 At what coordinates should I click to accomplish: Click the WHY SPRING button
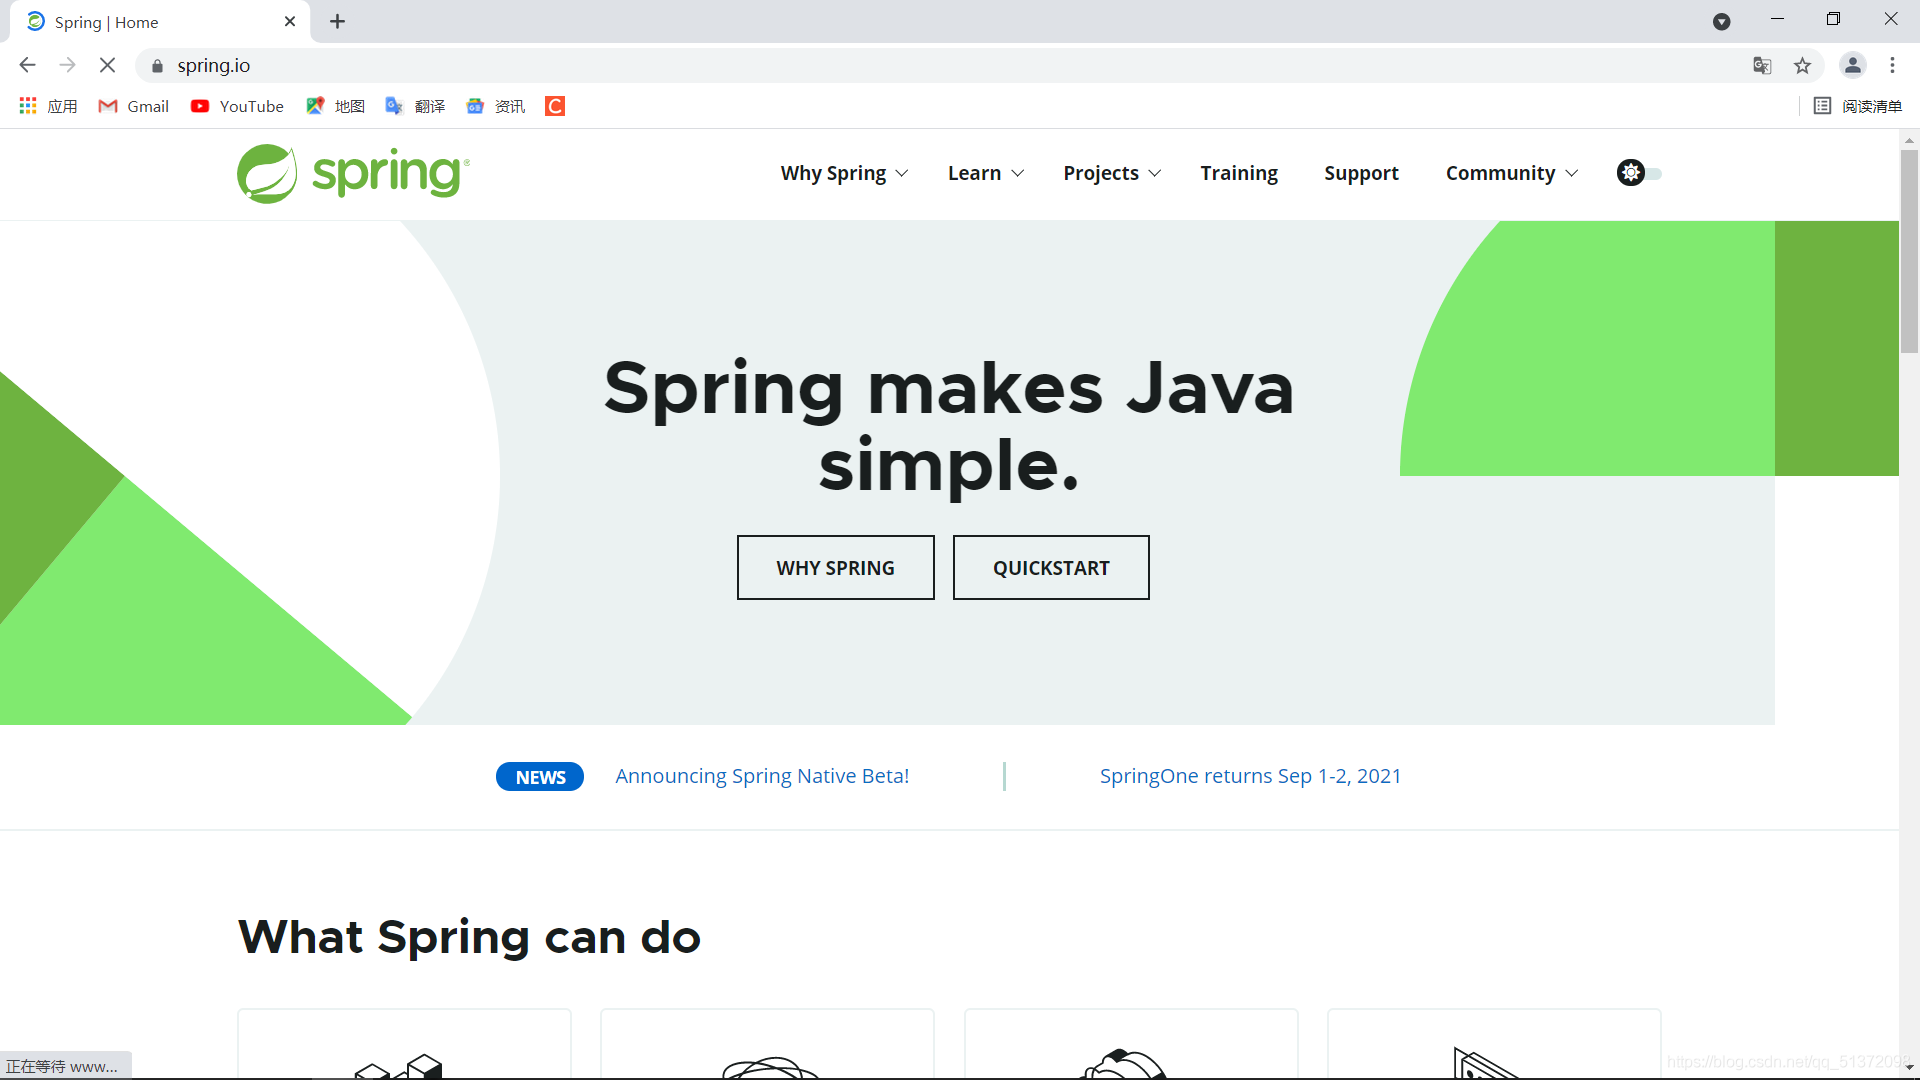835,567
